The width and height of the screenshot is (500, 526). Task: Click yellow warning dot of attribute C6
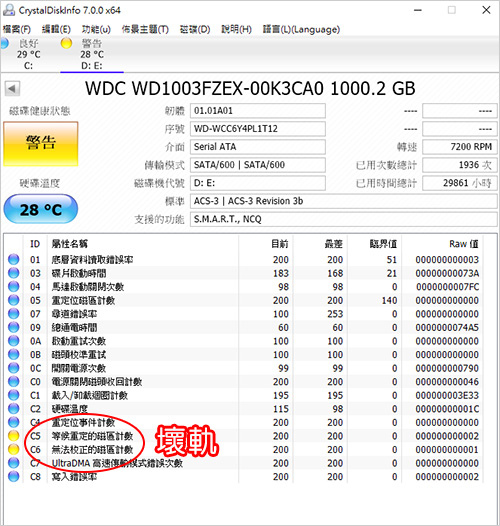13,450
